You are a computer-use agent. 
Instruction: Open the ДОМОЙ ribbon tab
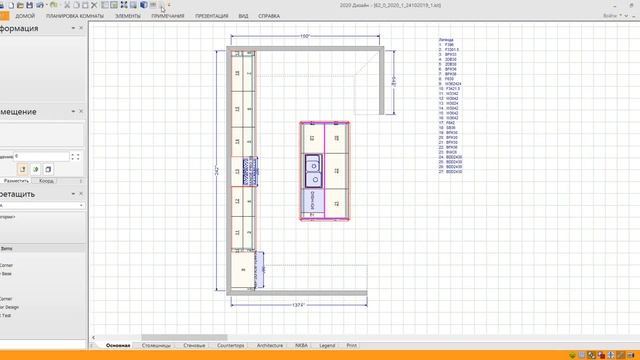[x=25, y=16]
